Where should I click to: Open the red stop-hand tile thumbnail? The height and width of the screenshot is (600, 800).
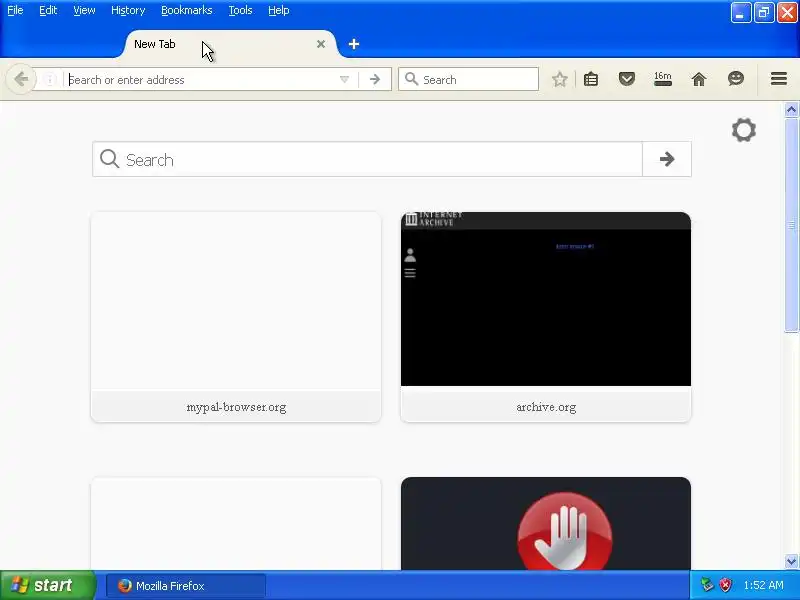[546, 523]
